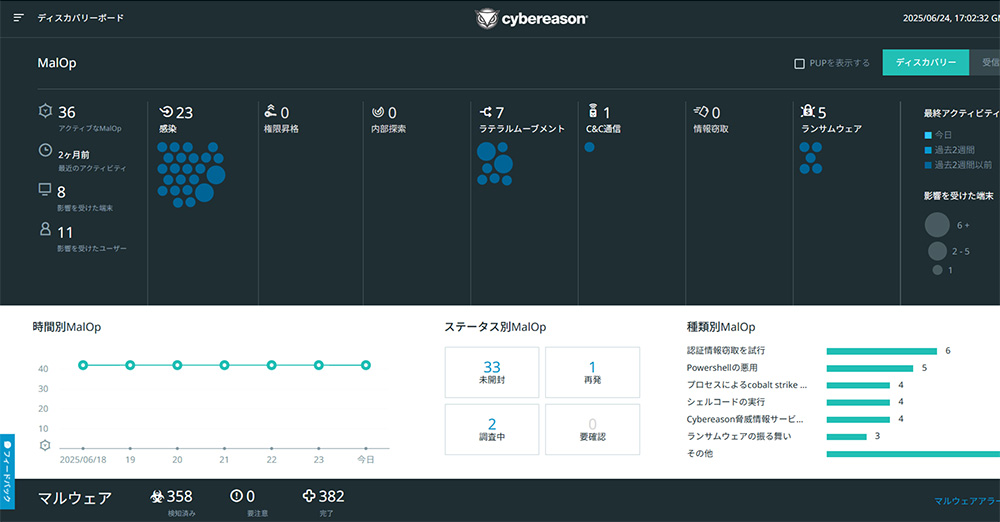Click the active MalOp hexagon icon
Screen dimensions: 1000x522
coord(45,111)
